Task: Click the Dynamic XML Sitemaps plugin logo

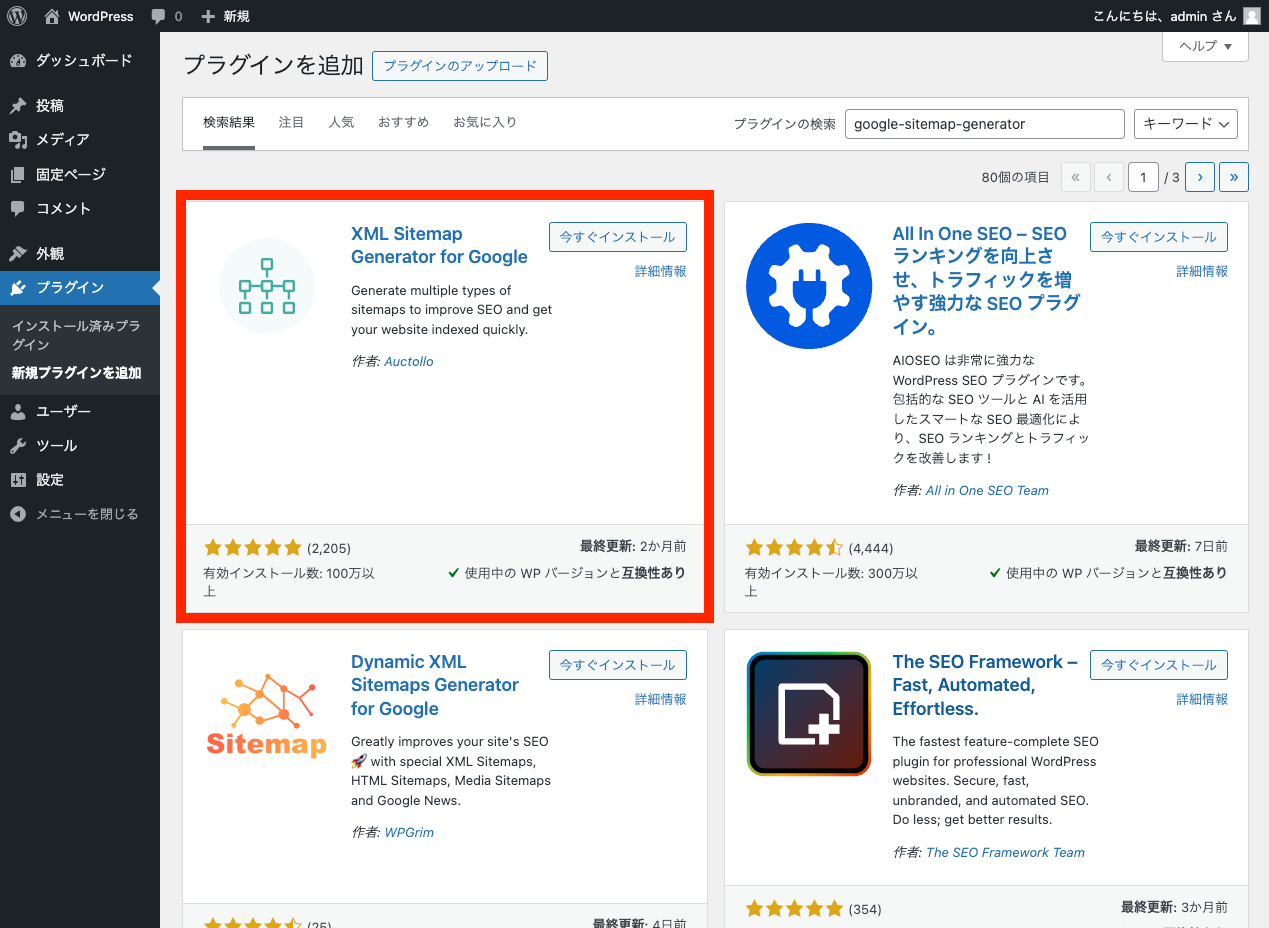Action: click(267, 714)
